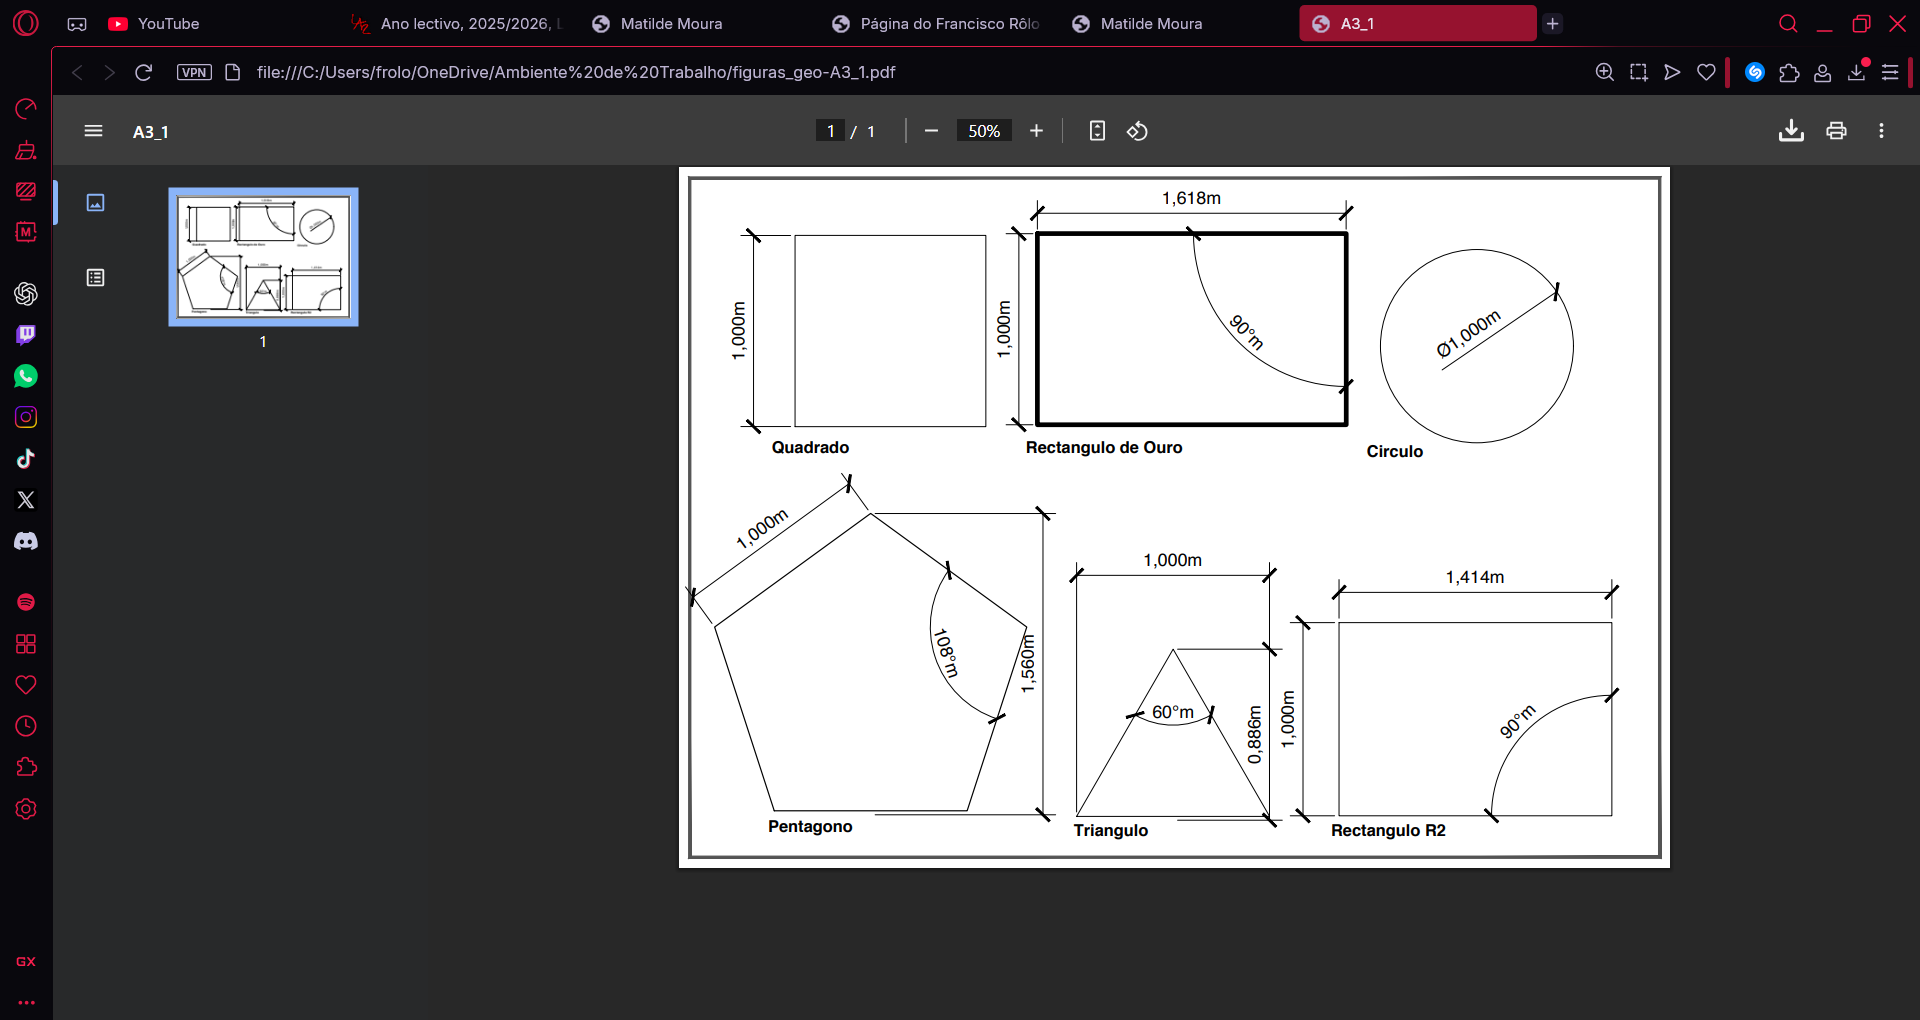Open Spotify player in the sidebar
Image resolution: width=1920 pixels, height=1020 pixels.
point(26,602)
